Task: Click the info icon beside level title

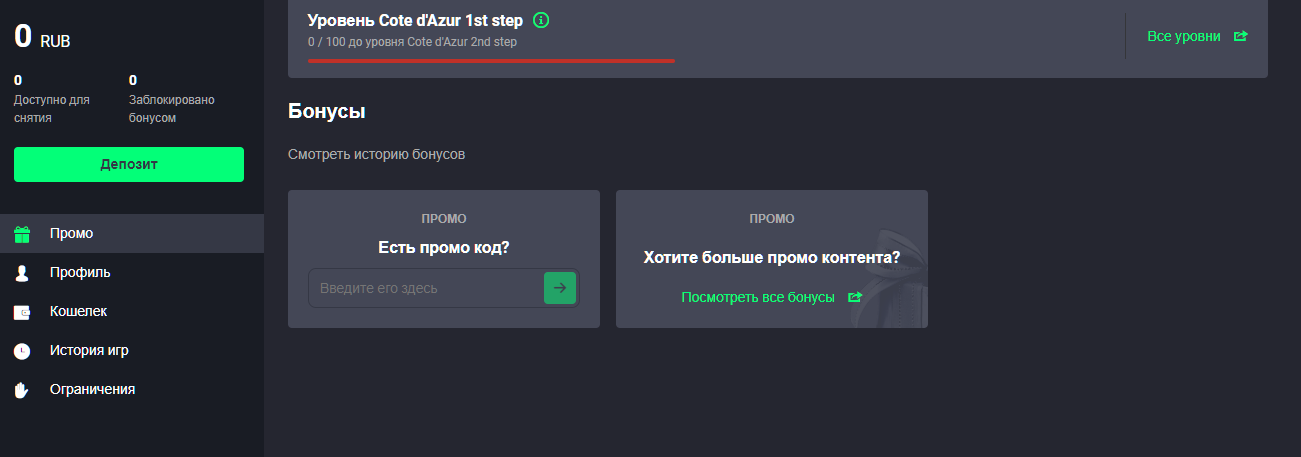Action: (541, 20)
